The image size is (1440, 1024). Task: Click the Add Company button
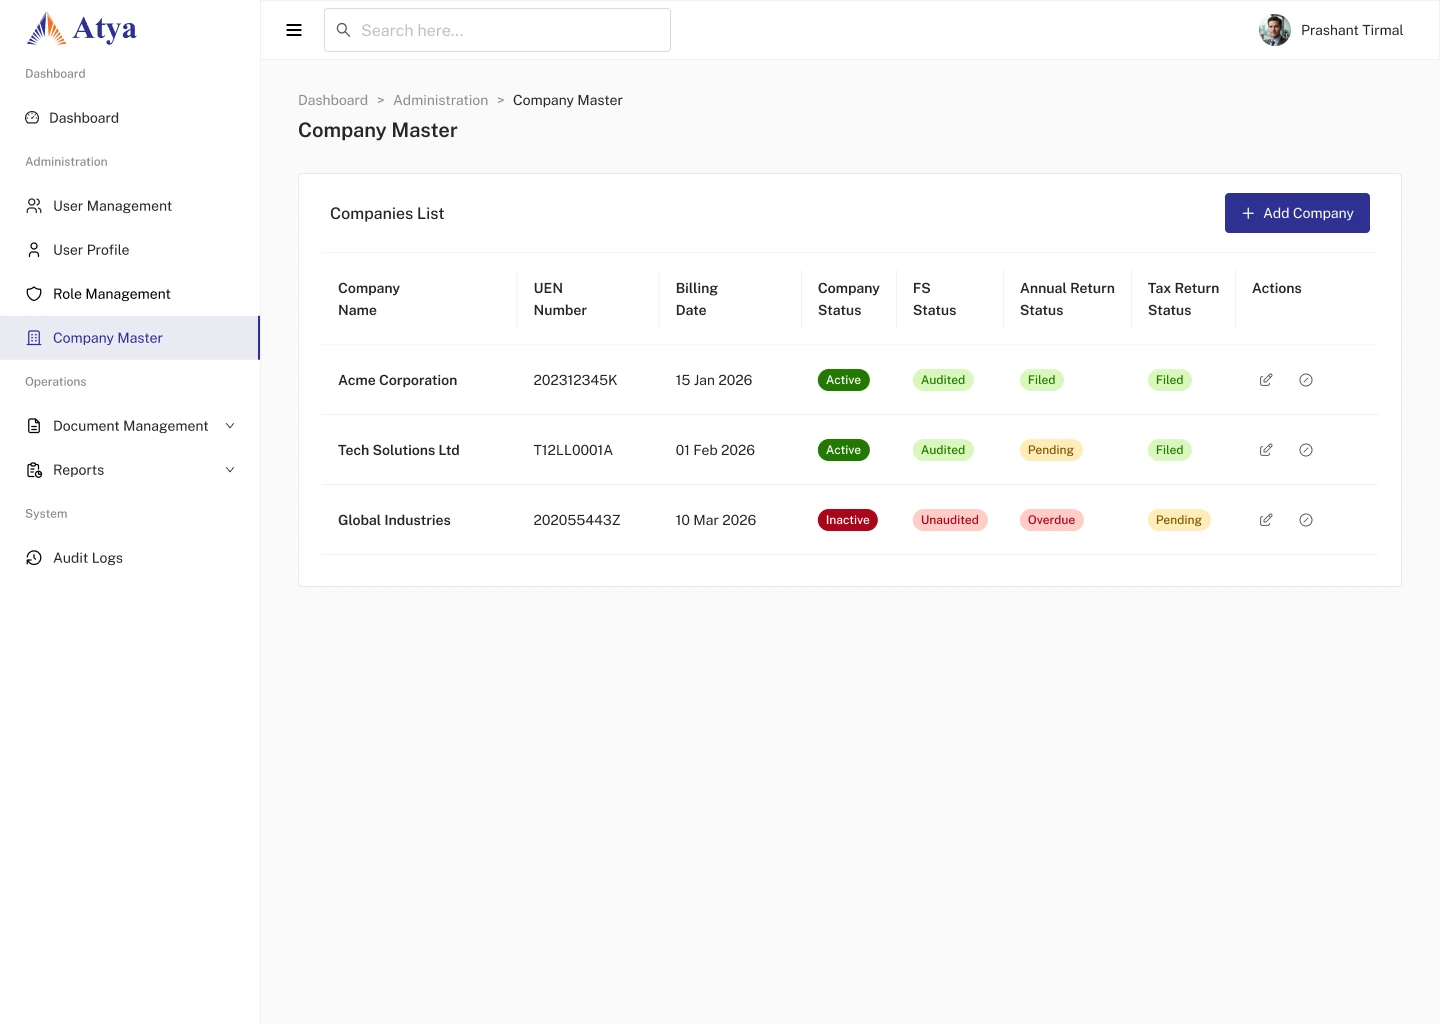(1297, 213)
